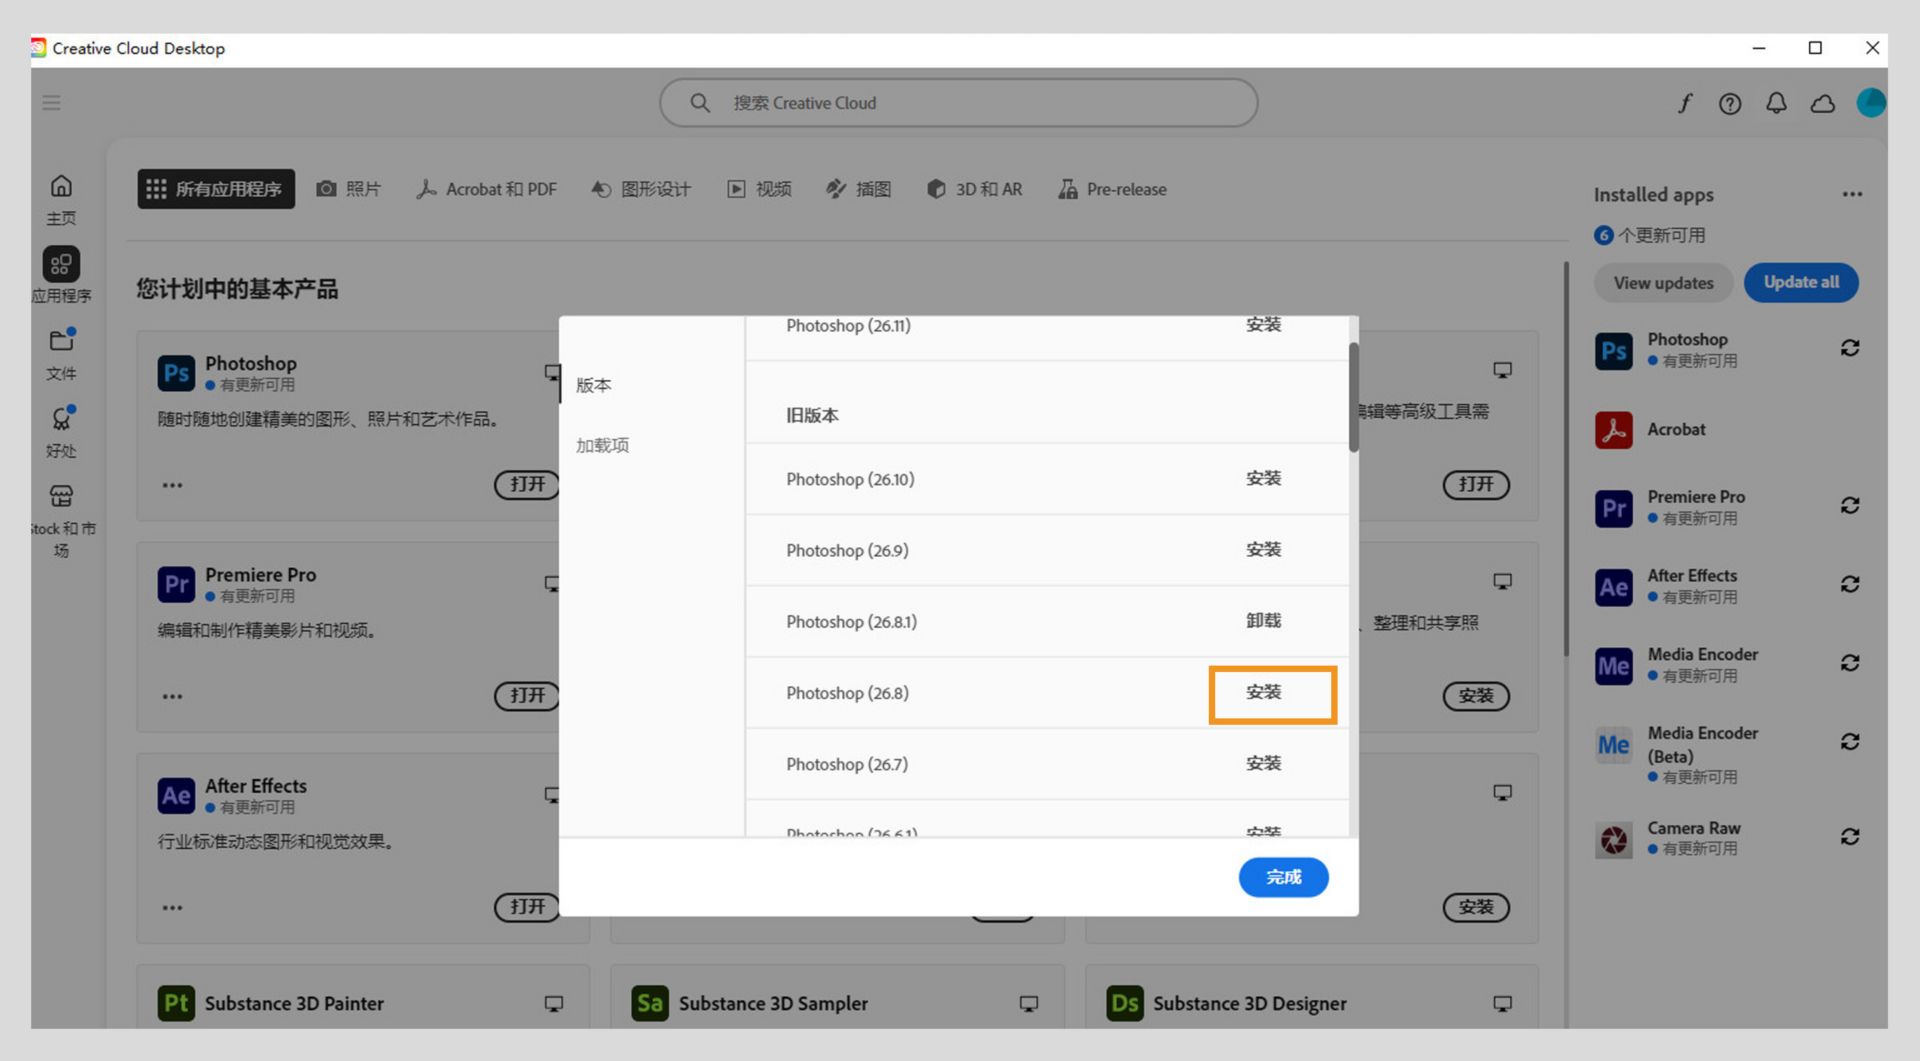Click Media Encoder update refresh icon

click(x=1850, y=663)
